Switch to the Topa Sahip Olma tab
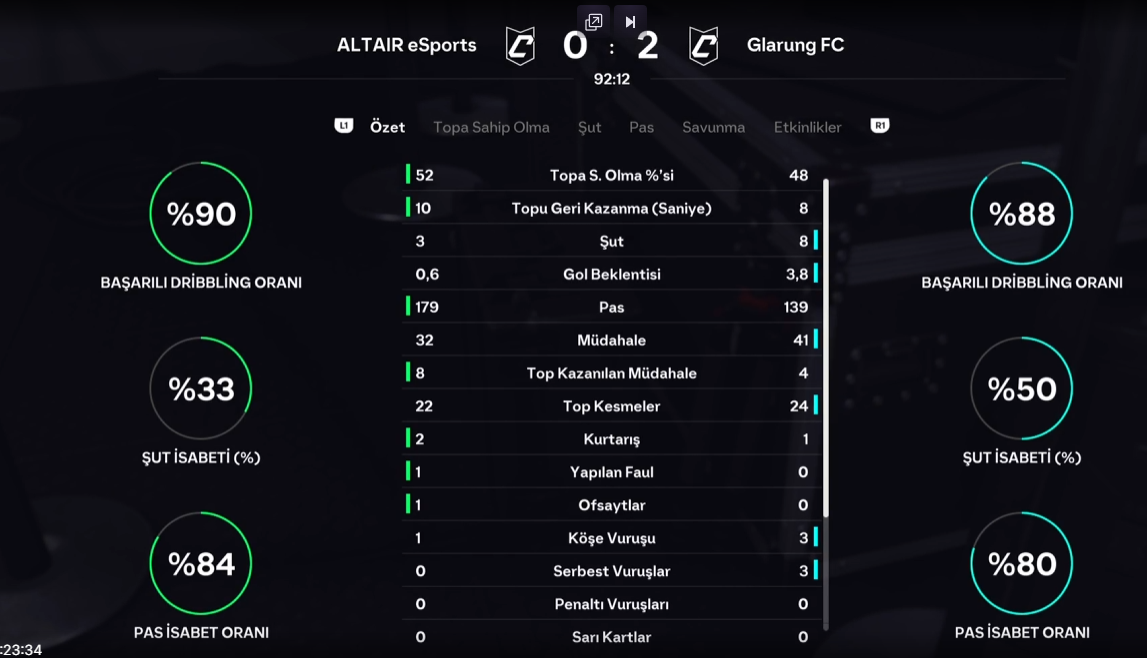This screenshot has height=658, width=1147. point(491,127)
